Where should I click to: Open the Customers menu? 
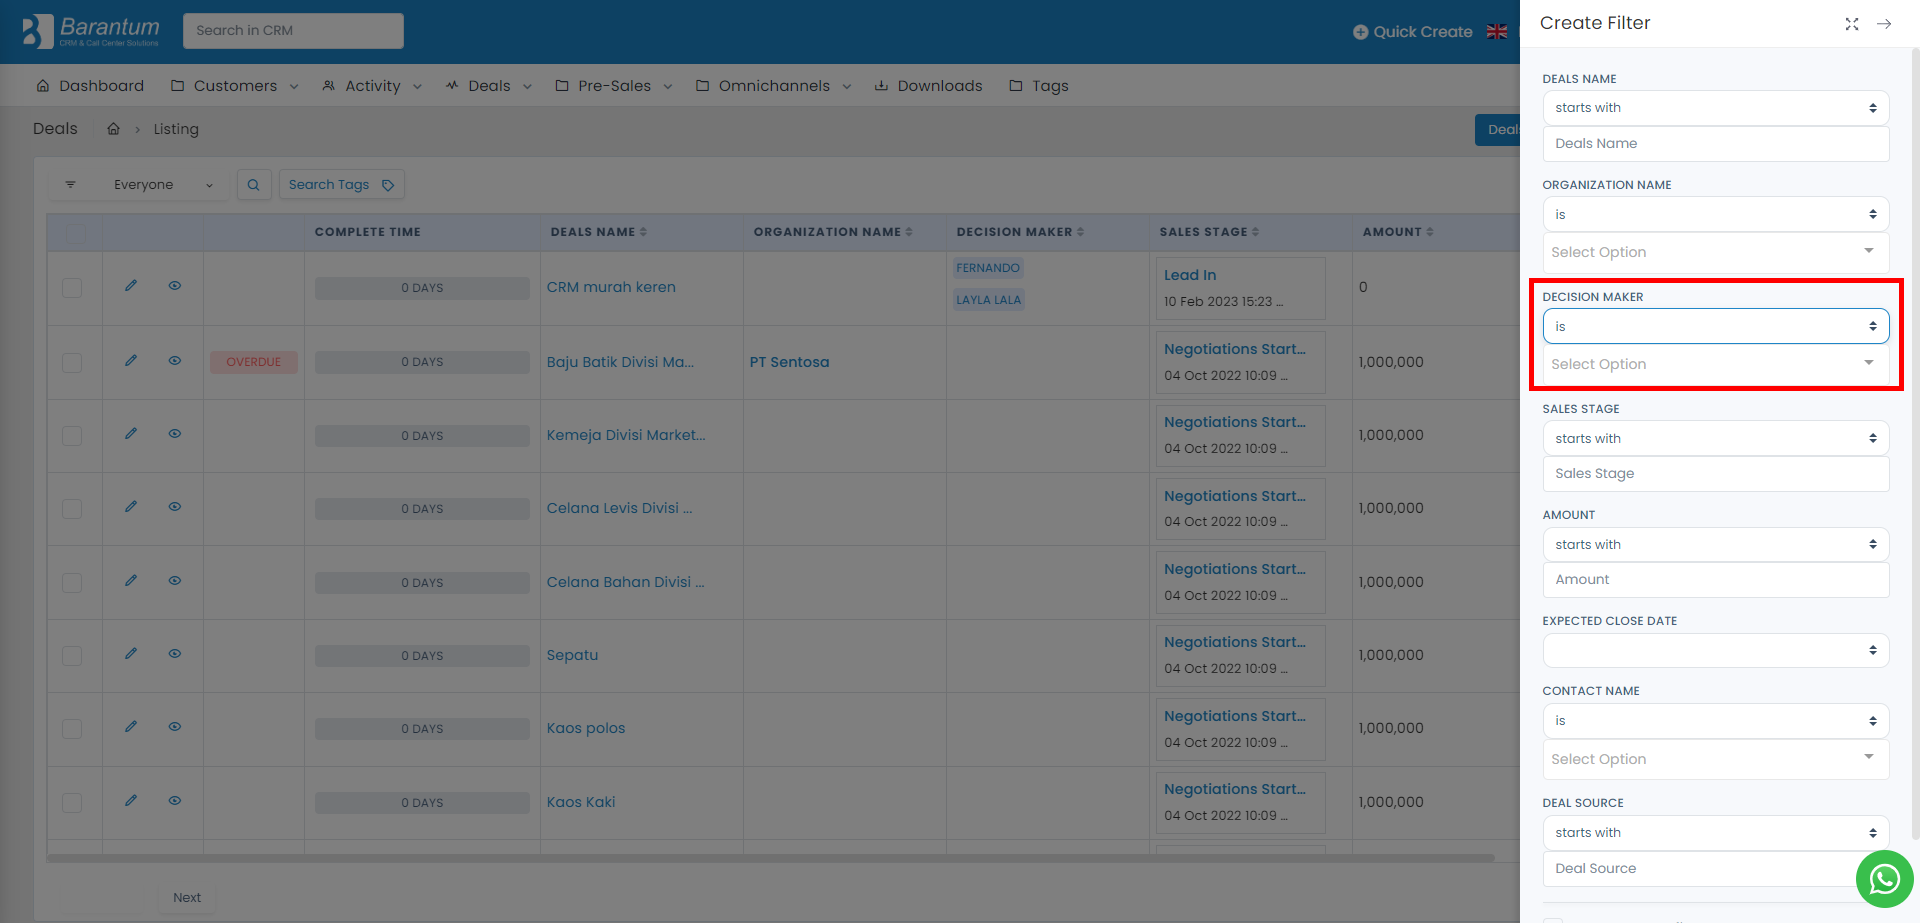tap(235, 86)
